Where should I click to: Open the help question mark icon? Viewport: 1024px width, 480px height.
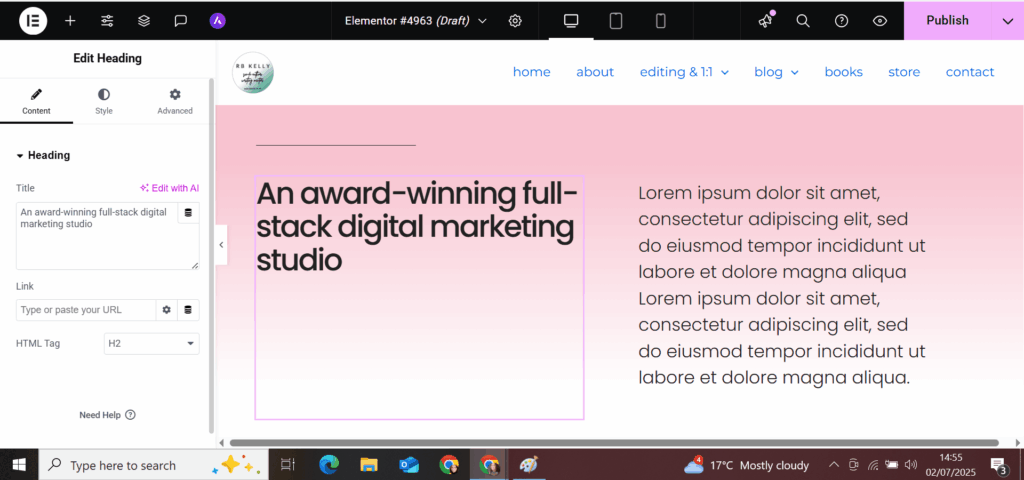tap(841, 21)
